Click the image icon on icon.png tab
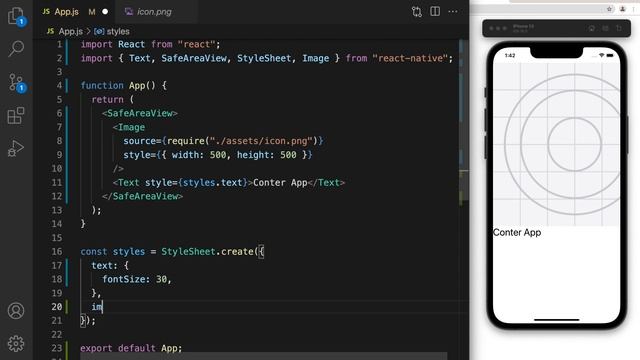Viewport: 640px width, 360px height. tap(129, 11)
